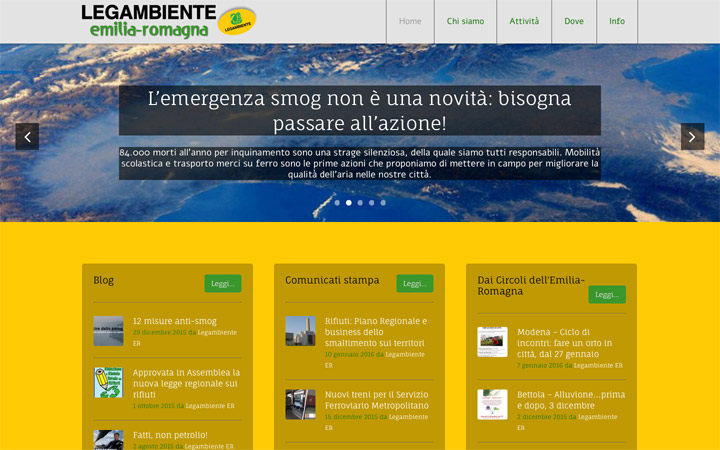Click the Dai Circoli dell'Emilia-Romagna heading

[531, 286]
